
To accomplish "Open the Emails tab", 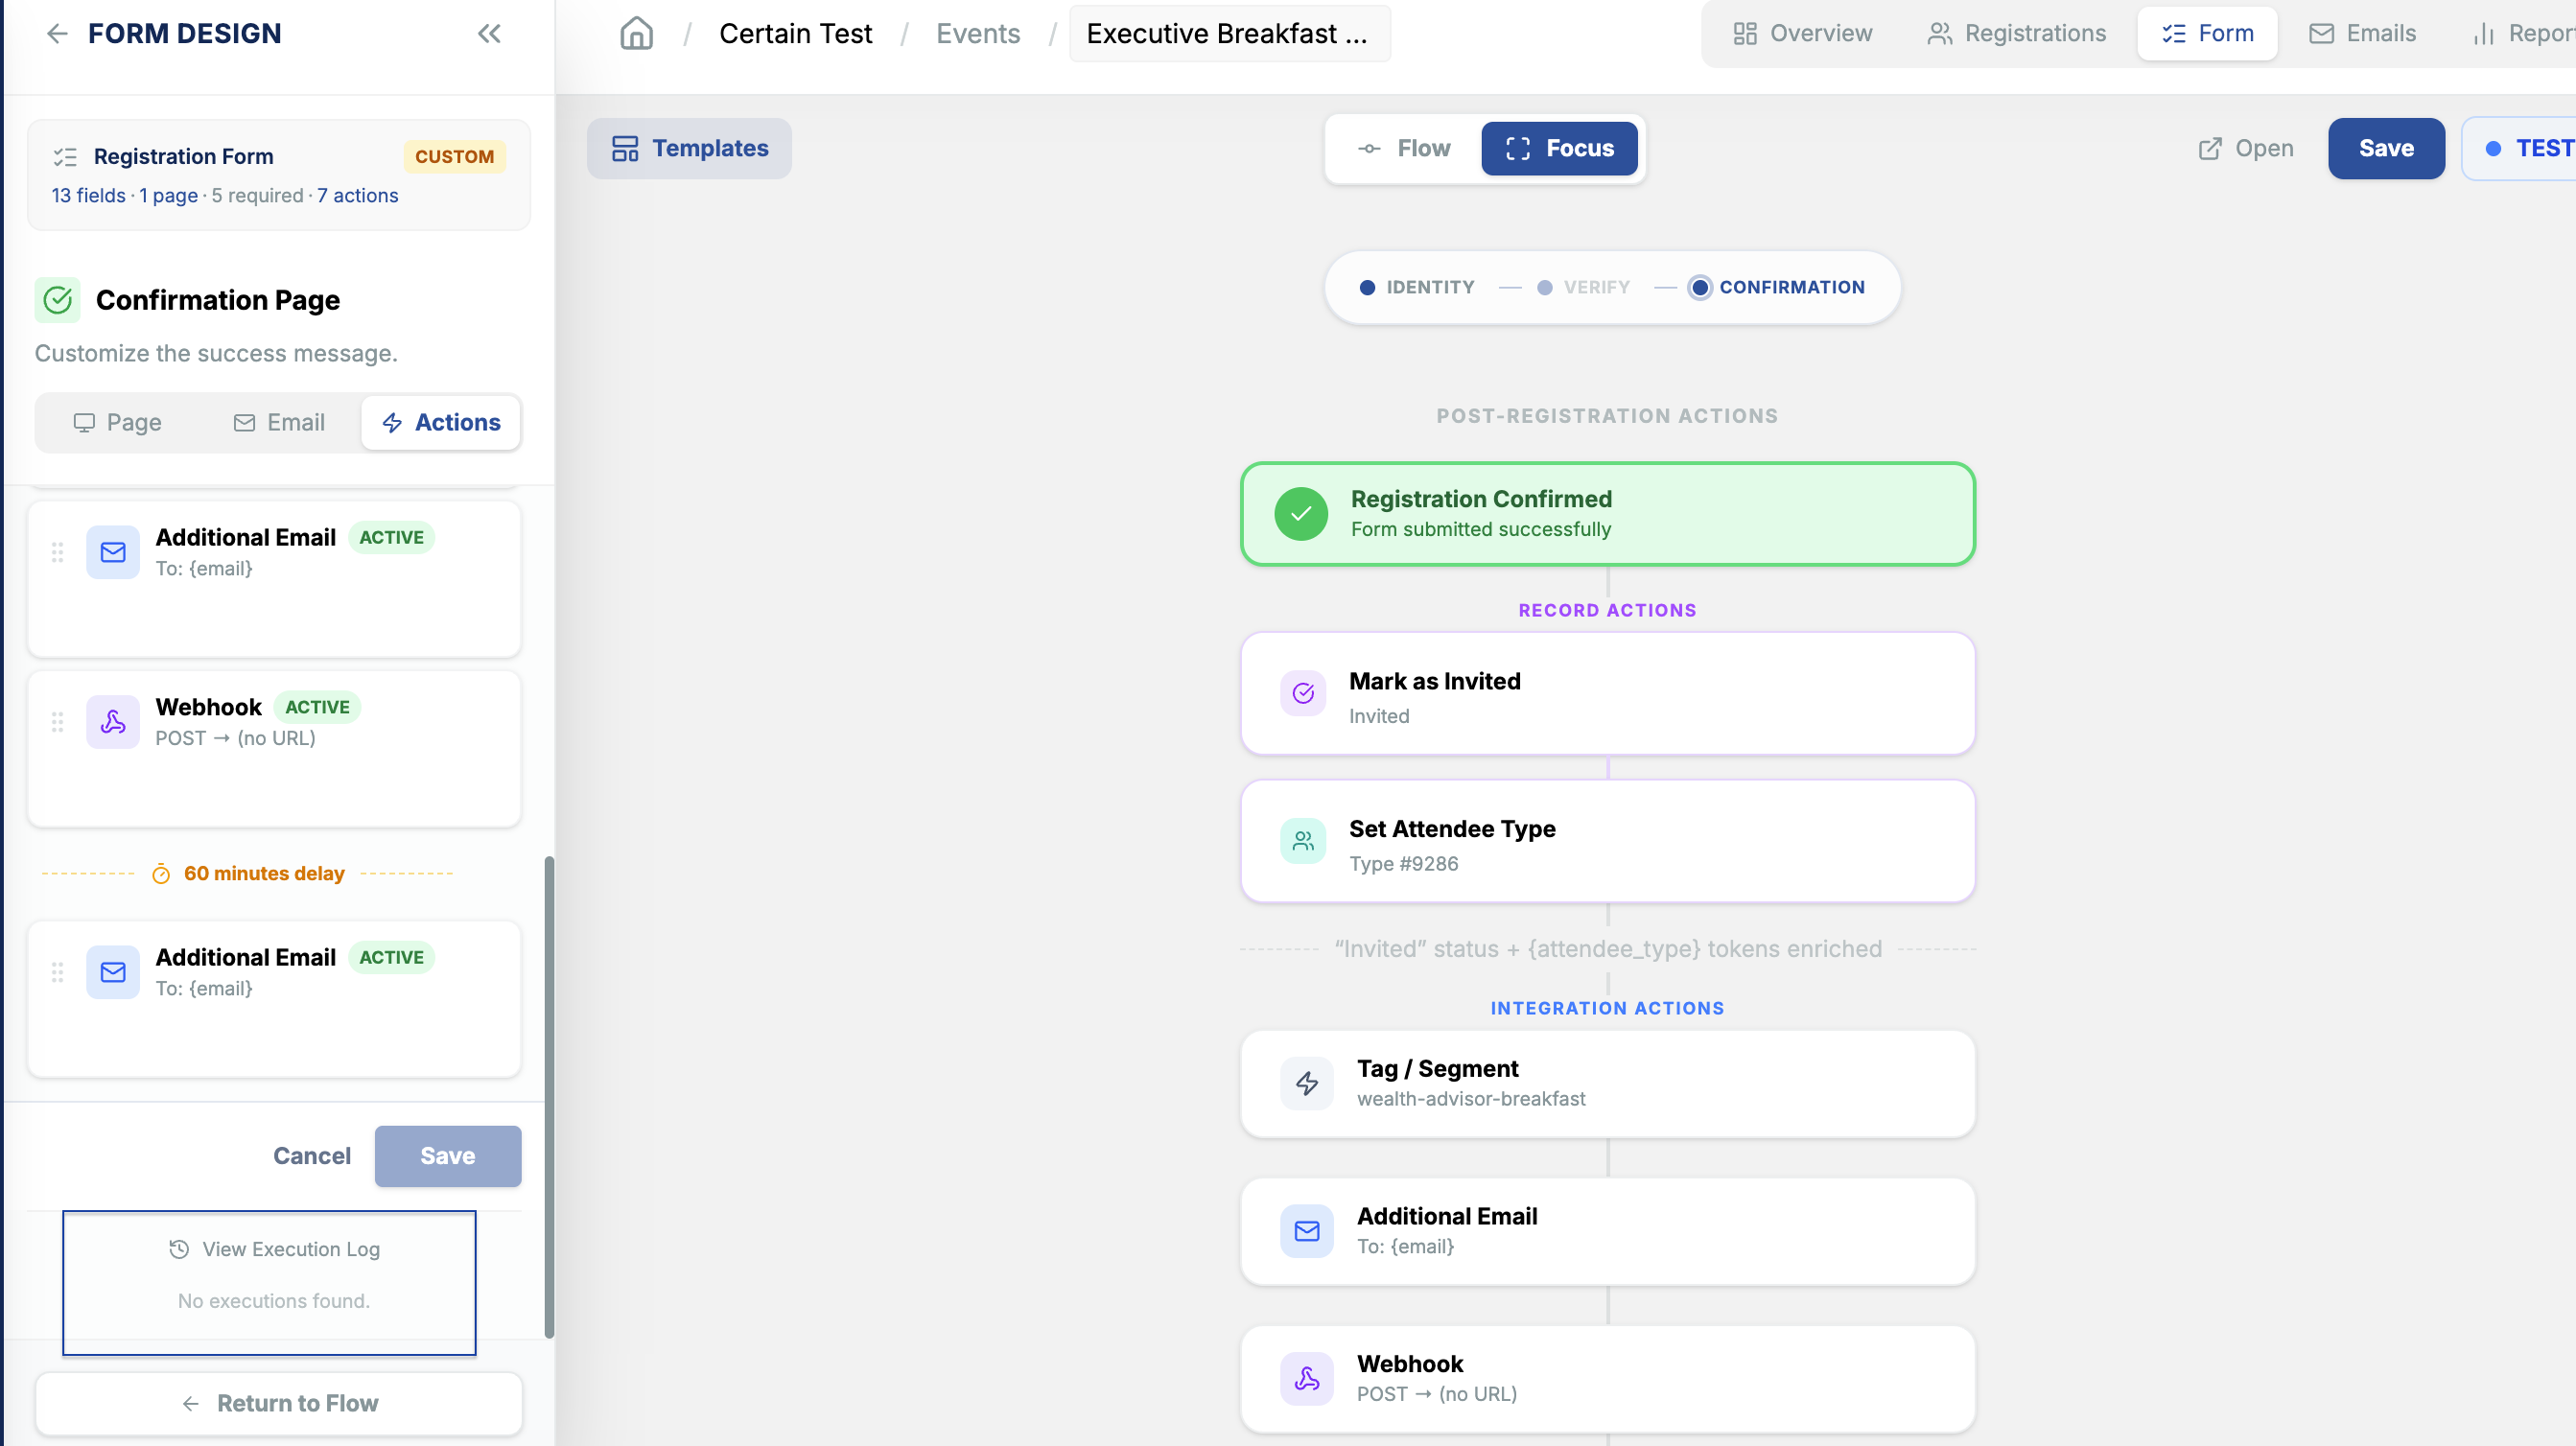I will (x=2362, y=33).
